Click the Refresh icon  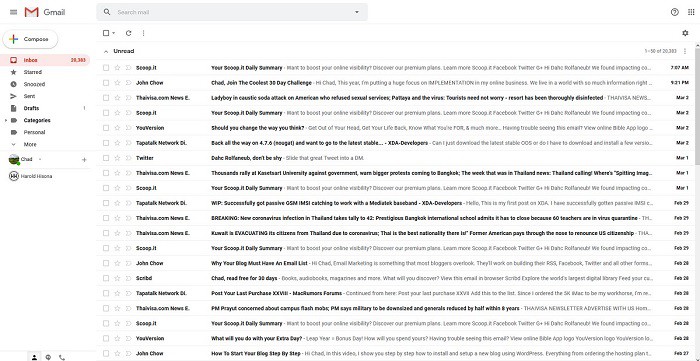click(x=129, y=33)
